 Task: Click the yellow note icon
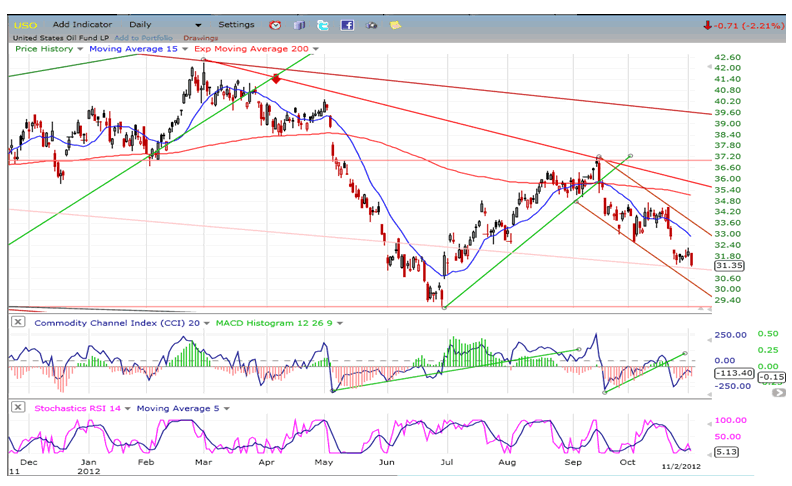coord(396,24)
